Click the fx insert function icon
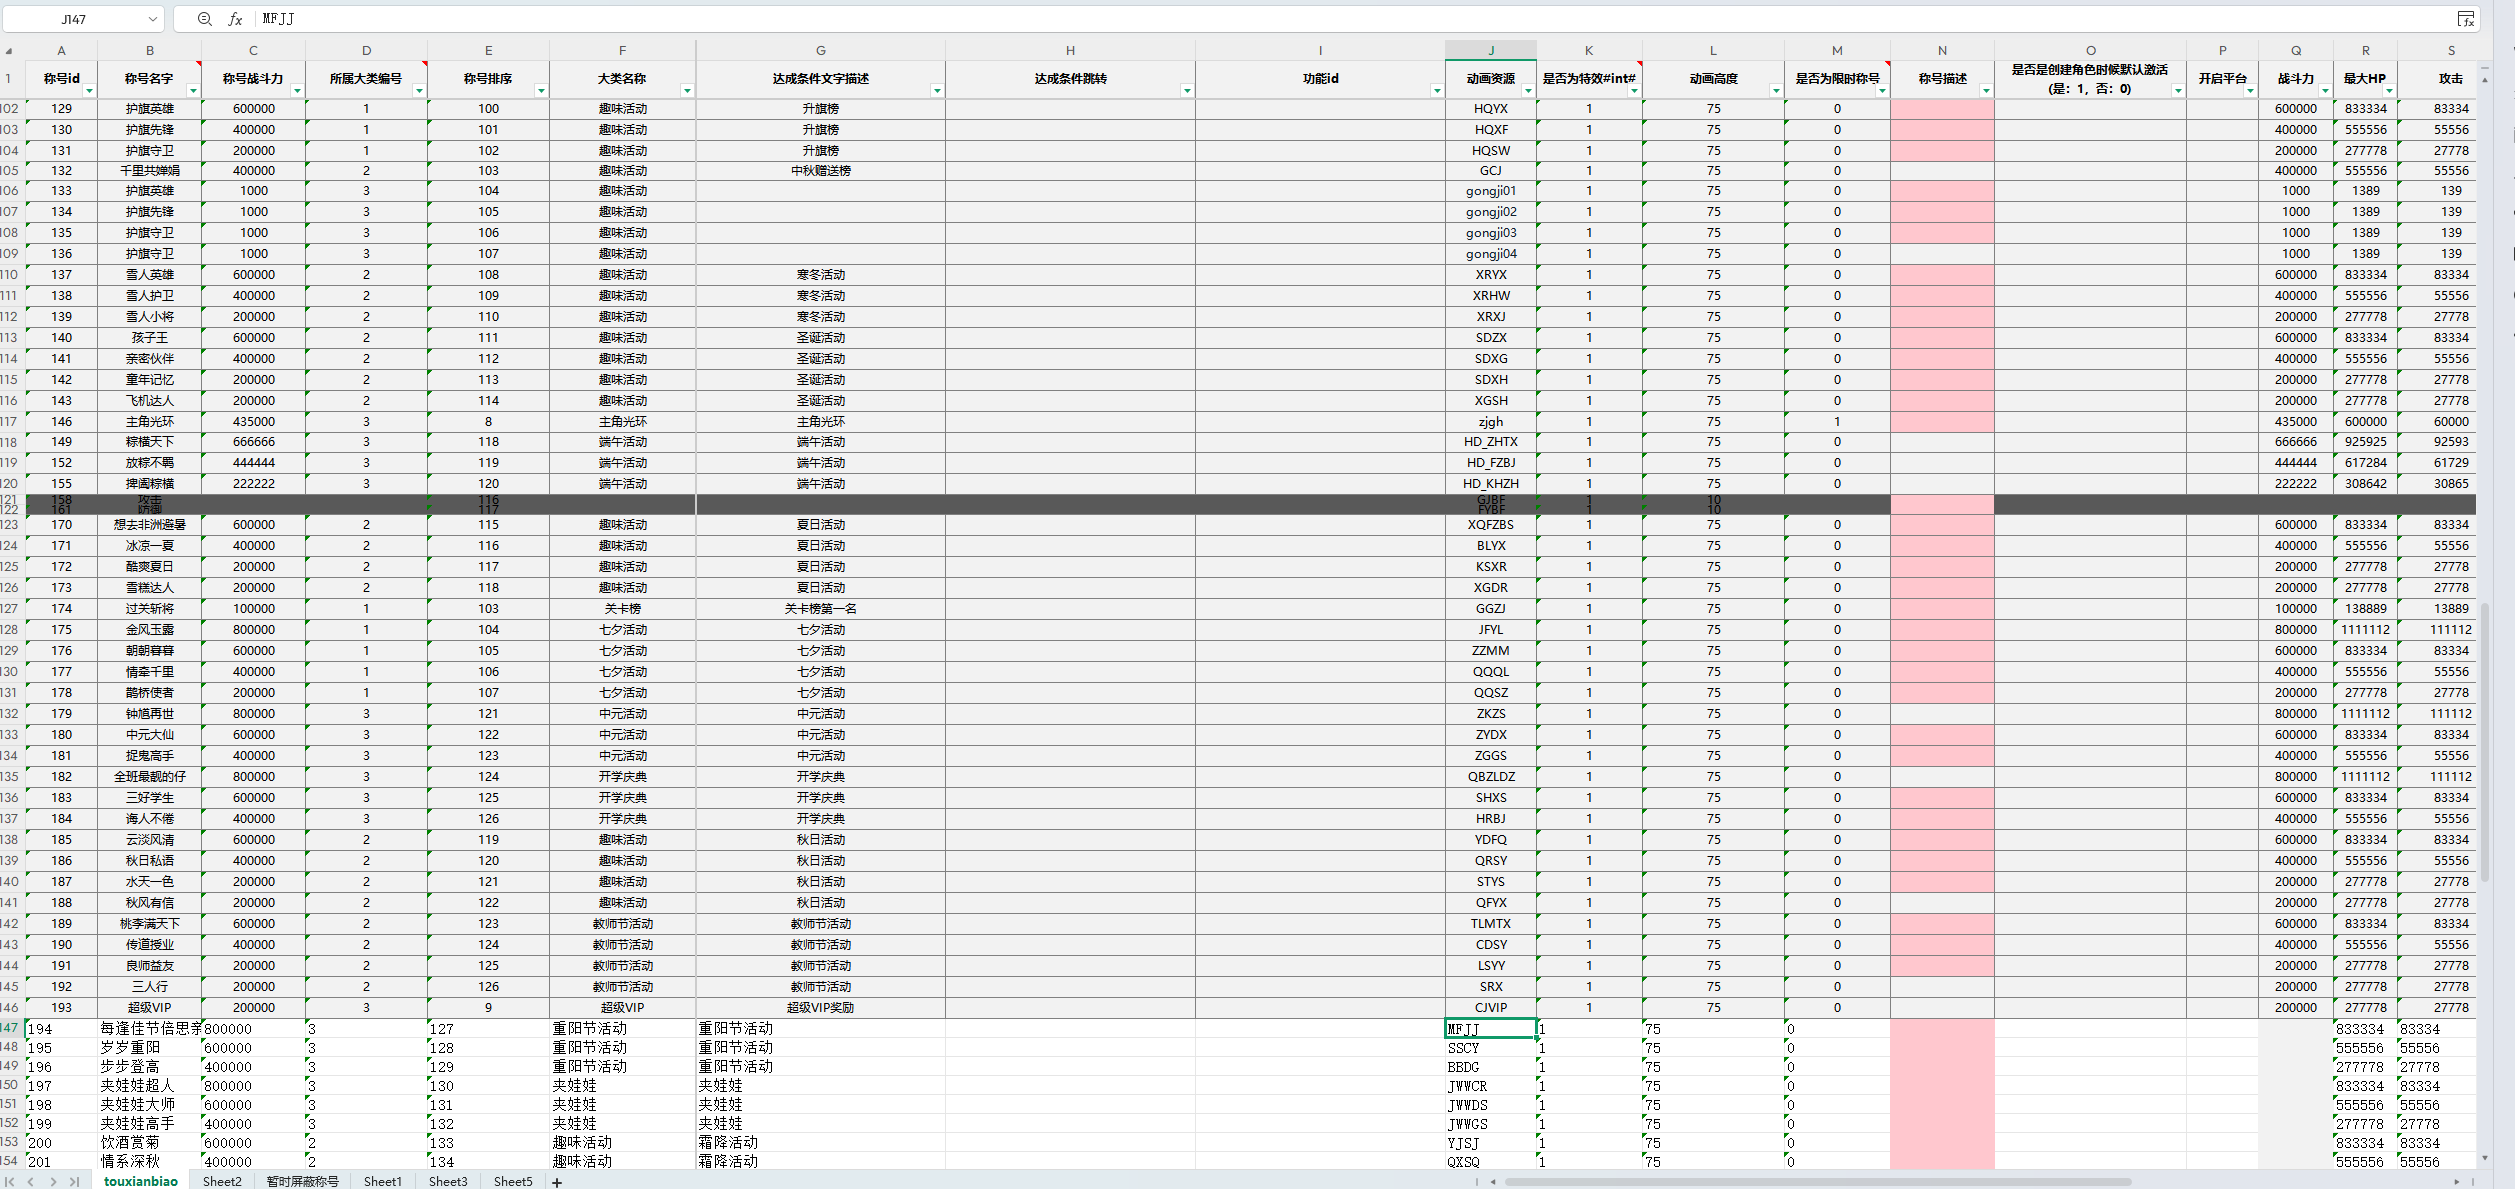The image size is (2515, 1189). coord(235,19)
